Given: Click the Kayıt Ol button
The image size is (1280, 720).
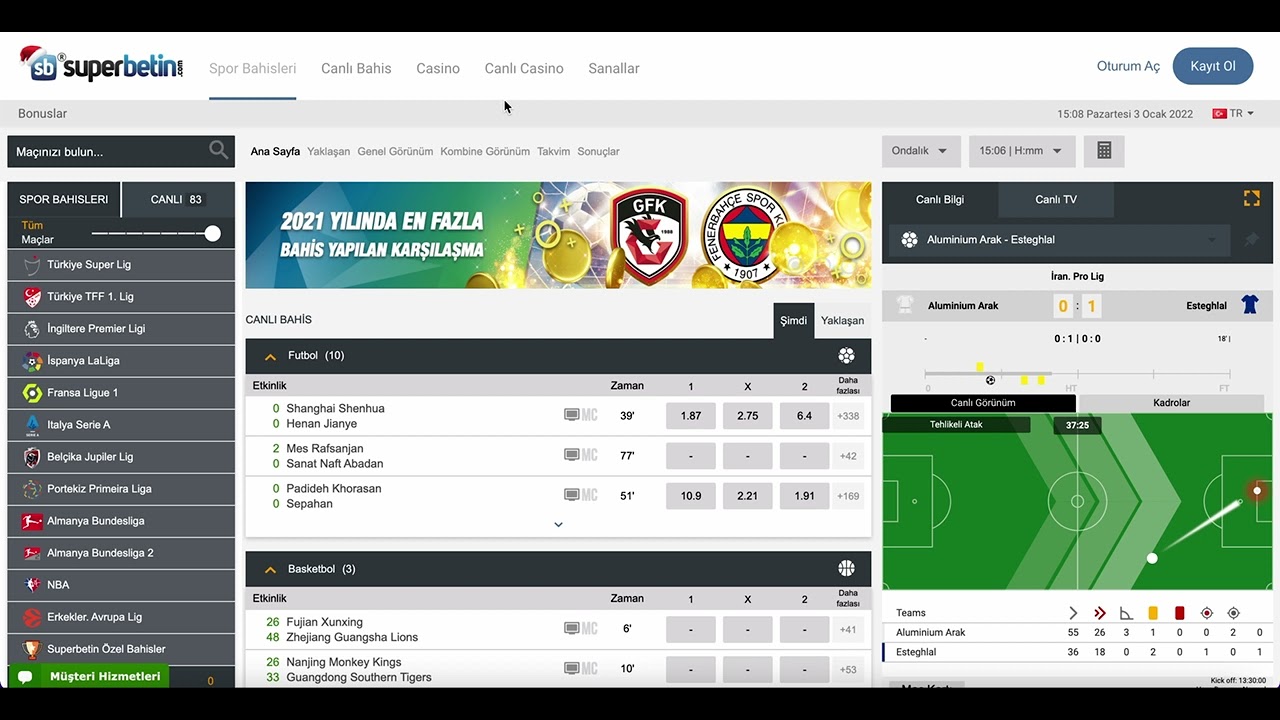Looking at the screenshot, I should (1213, 66).
